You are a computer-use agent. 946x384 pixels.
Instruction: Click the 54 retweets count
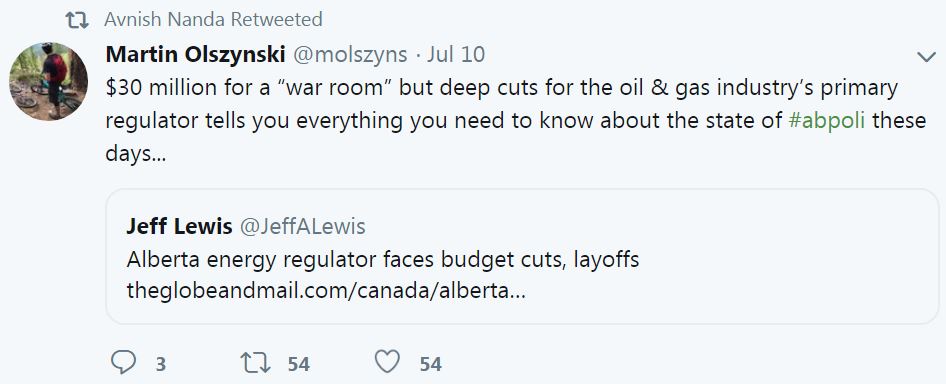point(299,365)
